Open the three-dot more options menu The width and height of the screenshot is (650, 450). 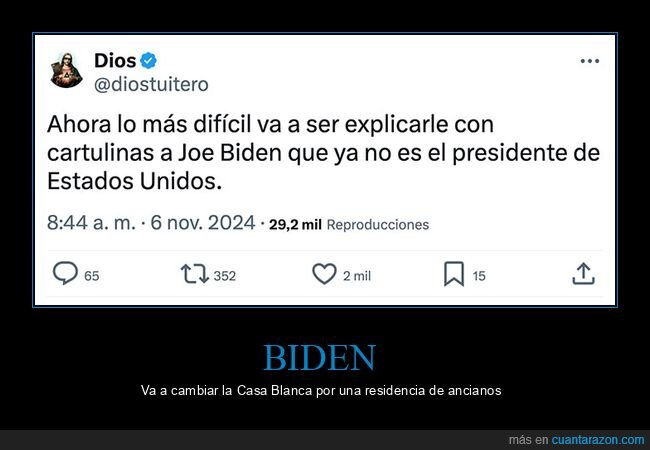pos(589,61)
